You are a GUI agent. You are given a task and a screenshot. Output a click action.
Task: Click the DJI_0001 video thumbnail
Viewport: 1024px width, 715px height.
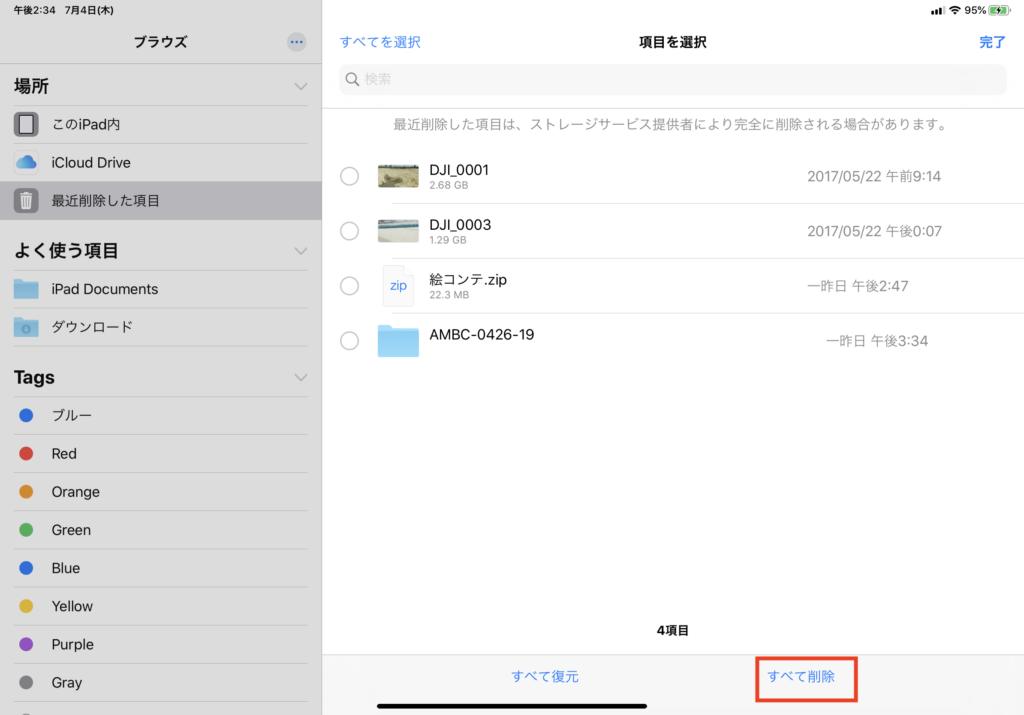coord(398,176)
